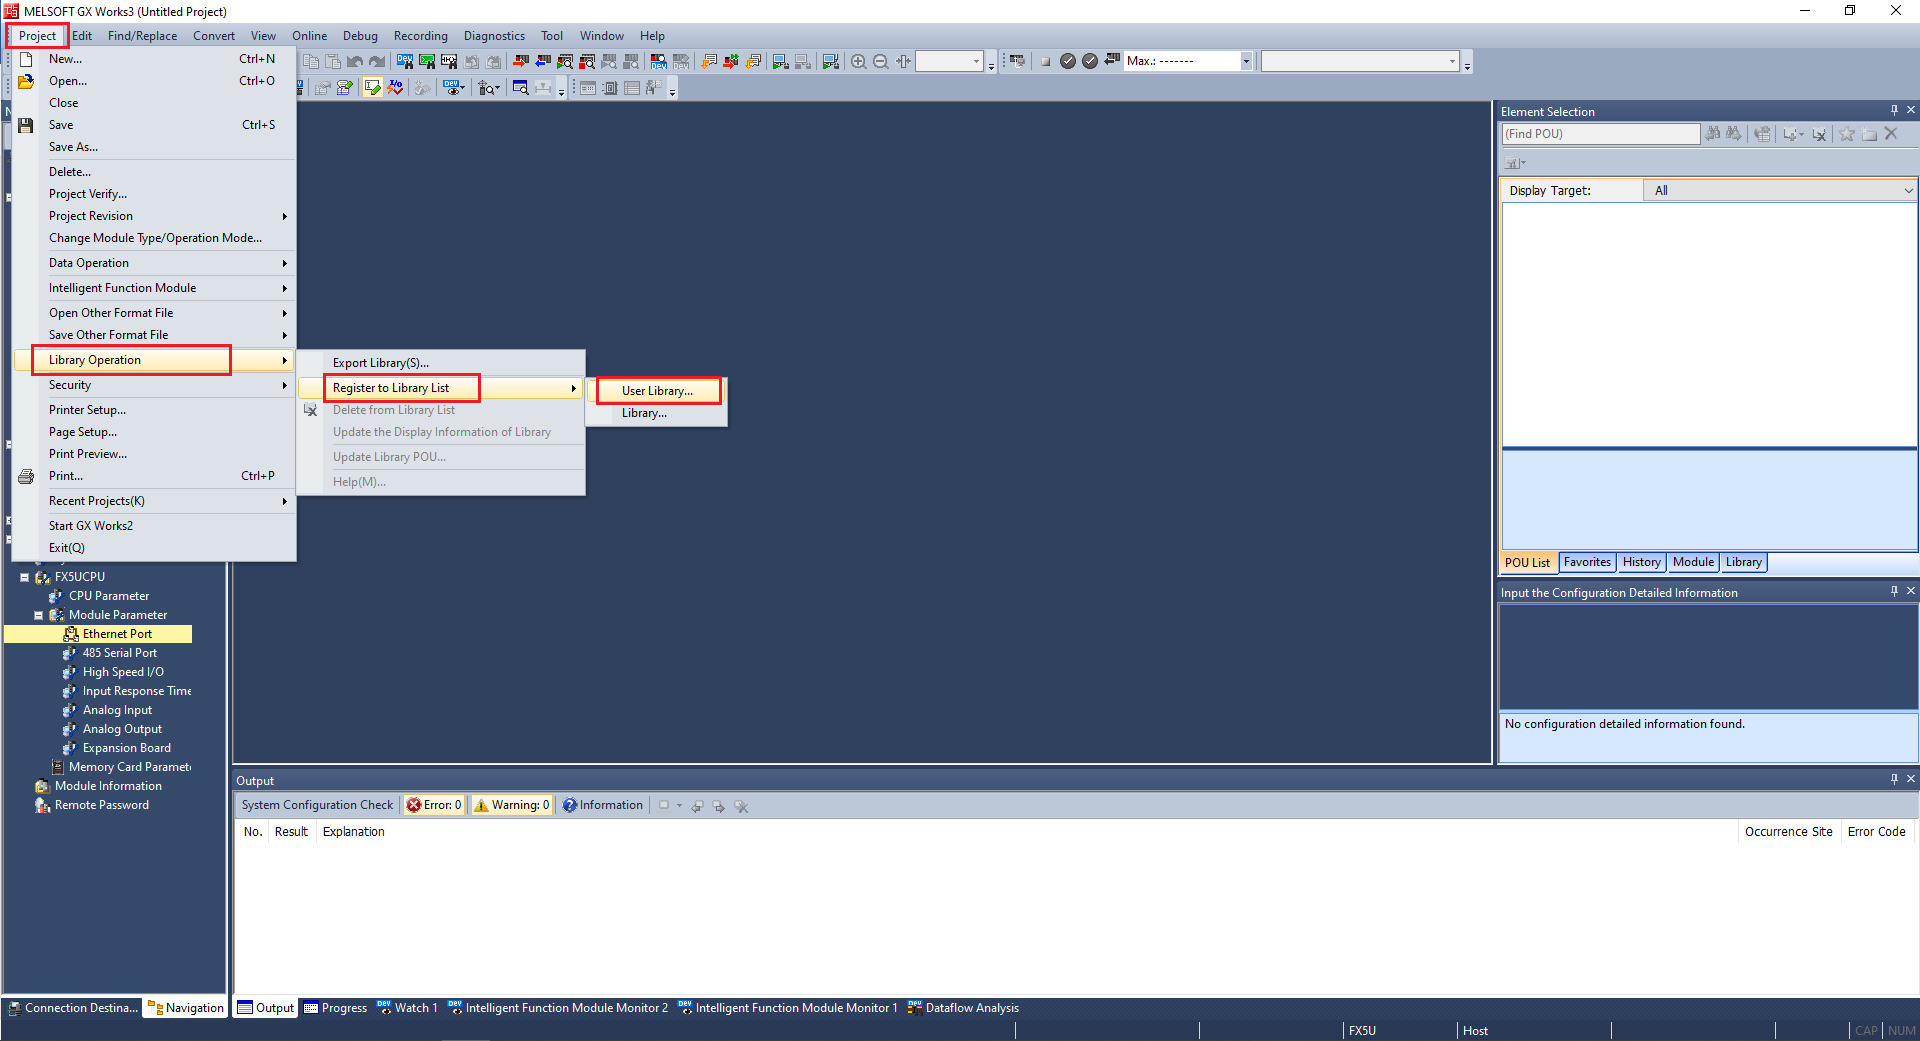Click the Zoom In magnifier icon
The height and width of the screenshot is (1041, 1920).
[858, 61]
